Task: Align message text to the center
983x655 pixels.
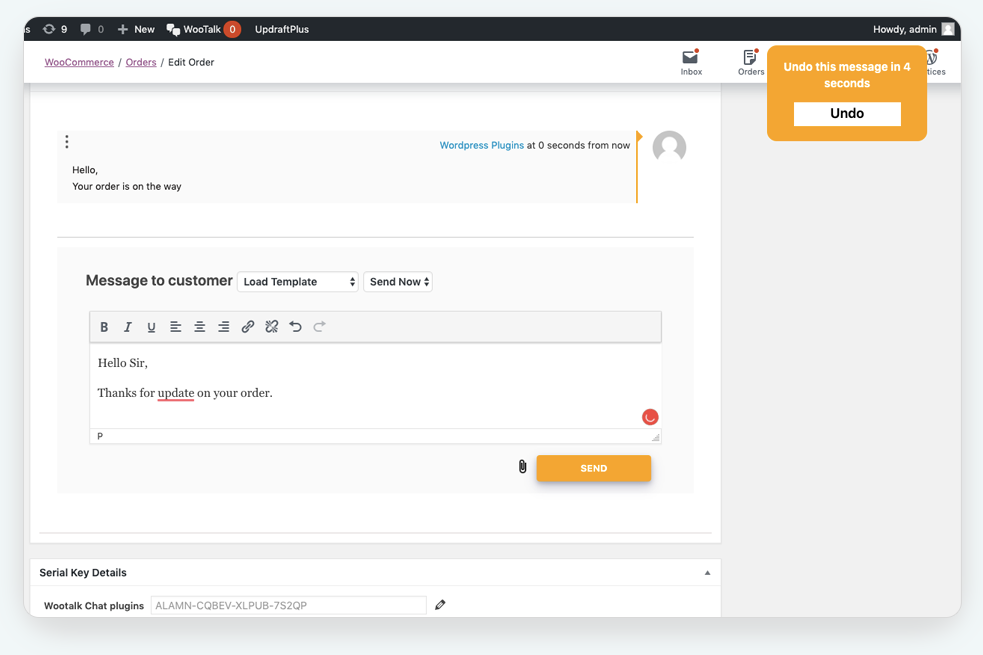Action: 199,326
